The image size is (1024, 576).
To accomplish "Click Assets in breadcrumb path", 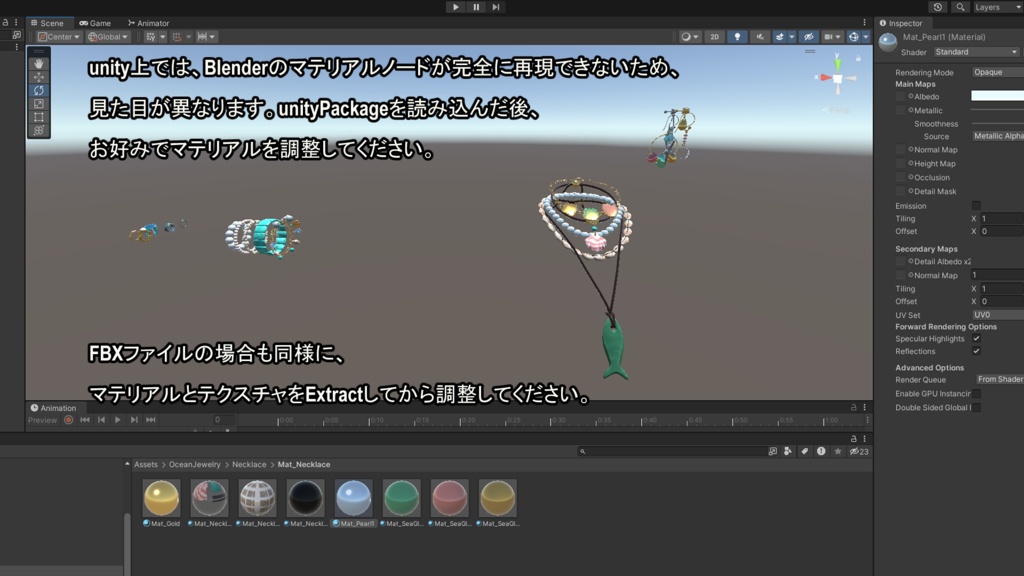I will 146,464.
